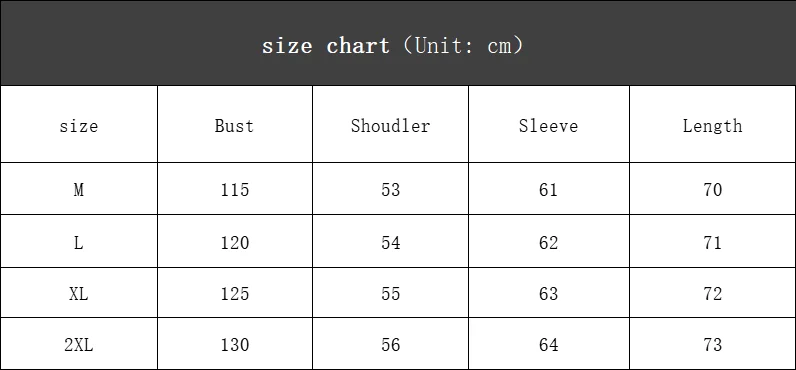
Task: Choose the length value 70
Action: [x=712, y=189]
